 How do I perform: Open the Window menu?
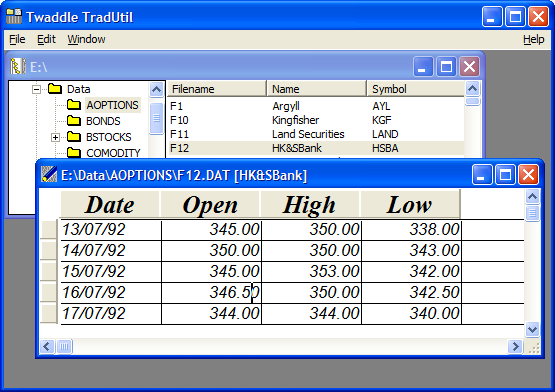(86, 39)
